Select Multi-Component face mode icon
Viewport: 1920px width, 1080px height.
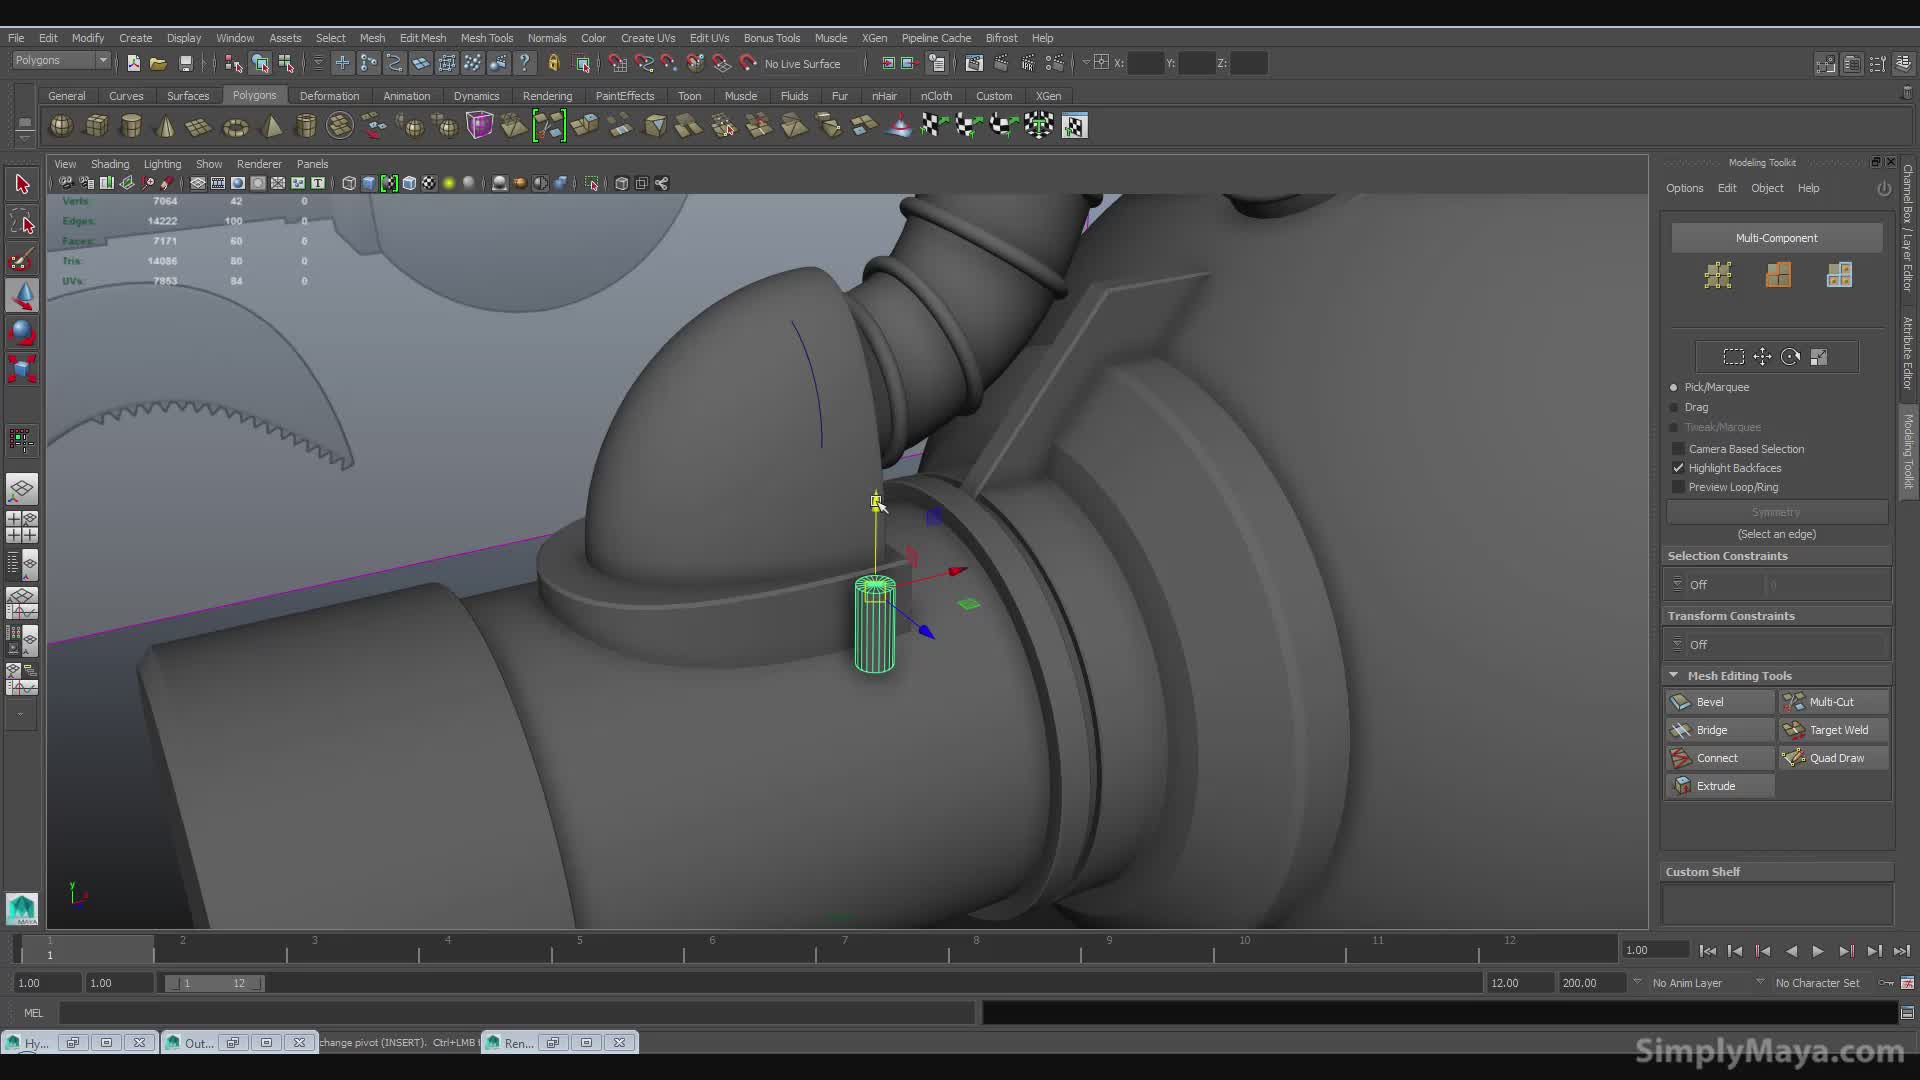tap(1839, 275)
